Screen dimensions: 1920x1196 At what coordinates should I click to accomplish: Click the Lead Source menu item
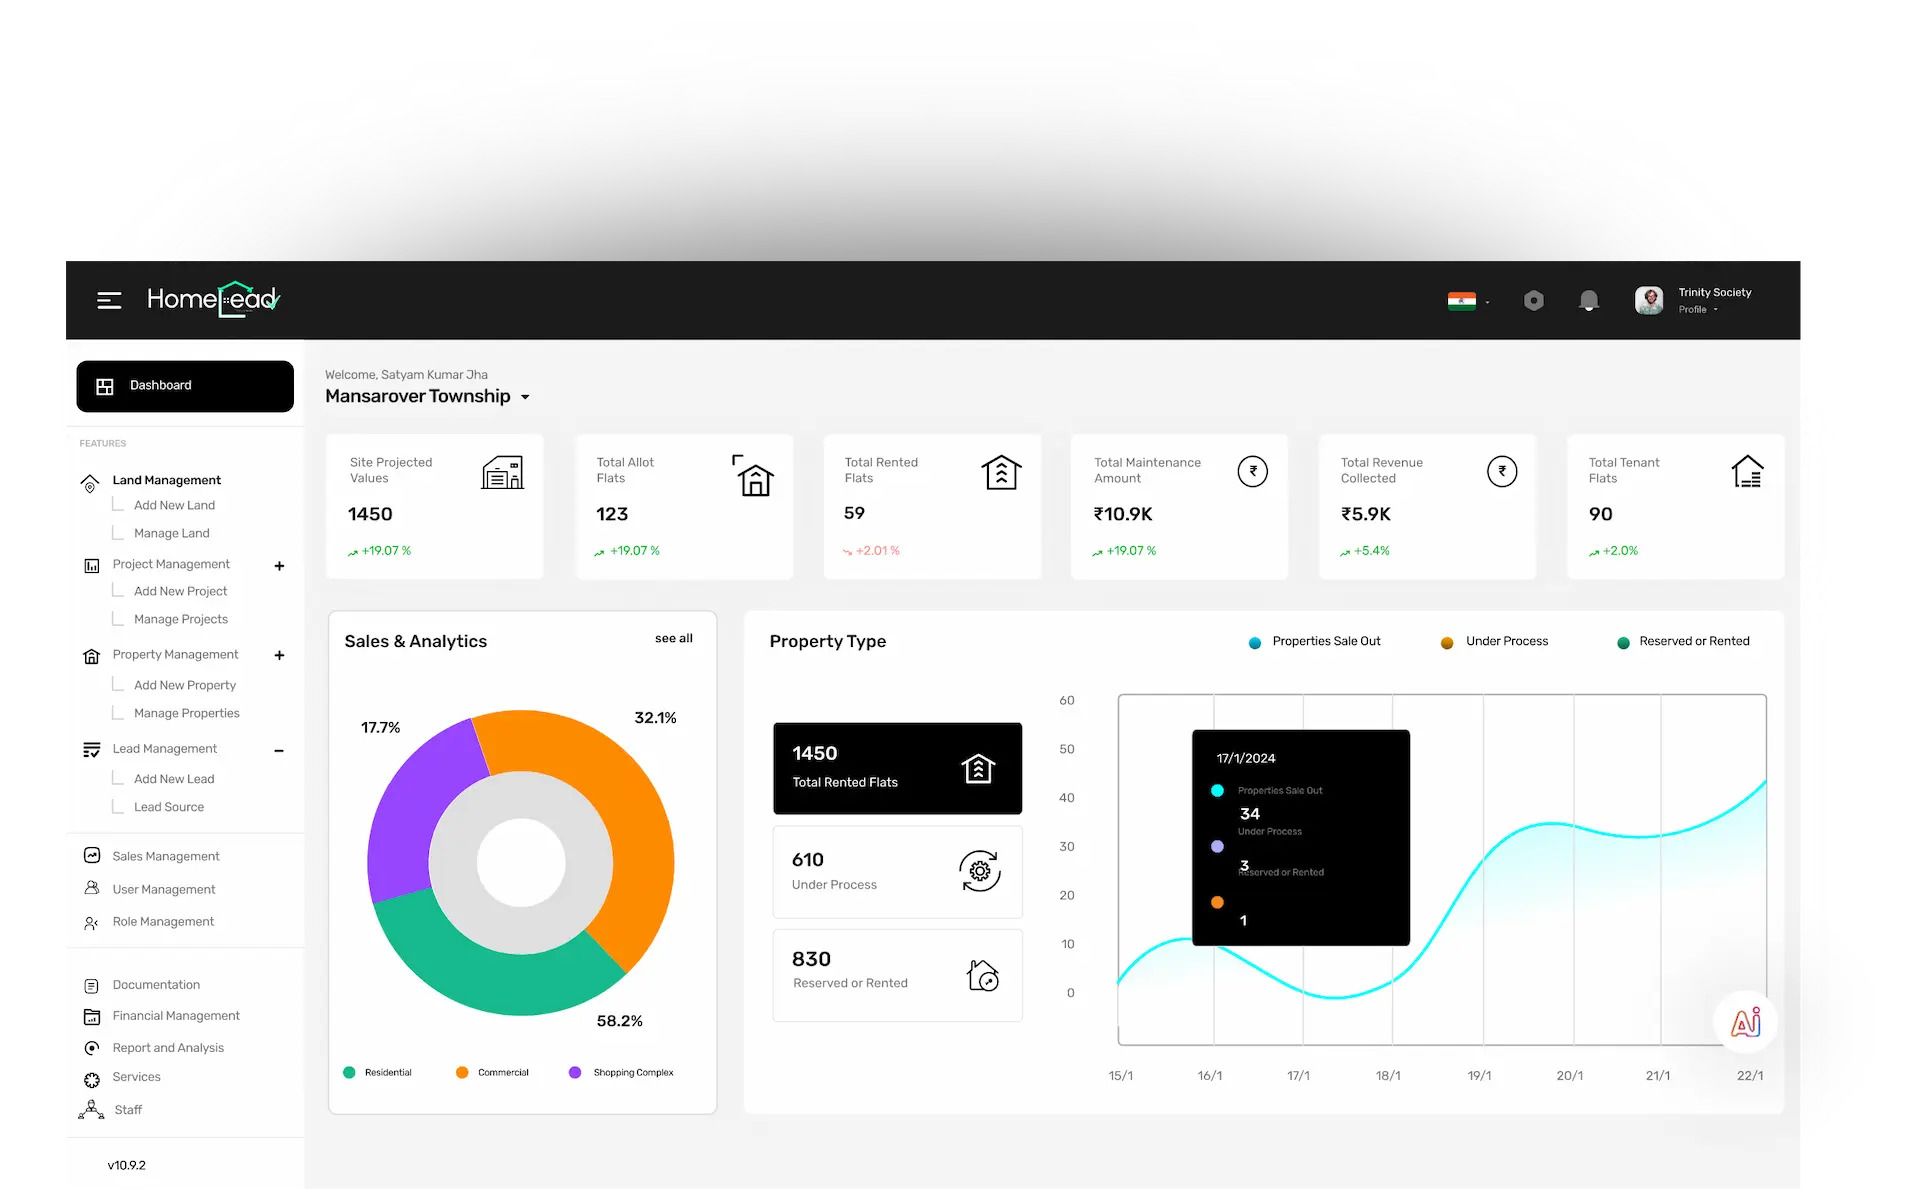click(167, 806)
